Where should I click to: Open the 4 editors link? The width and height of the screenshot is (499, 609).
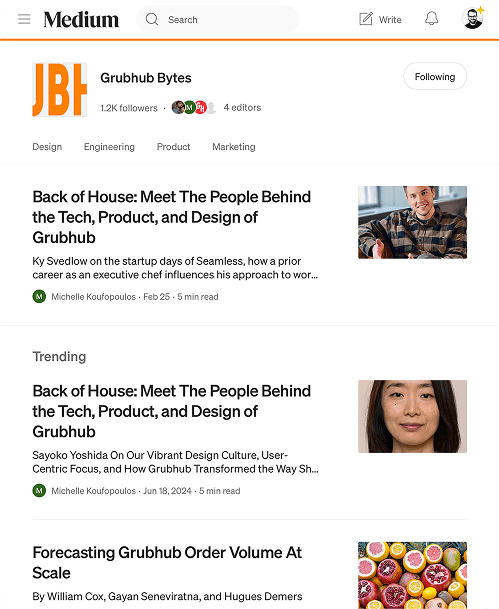[242, 108]
